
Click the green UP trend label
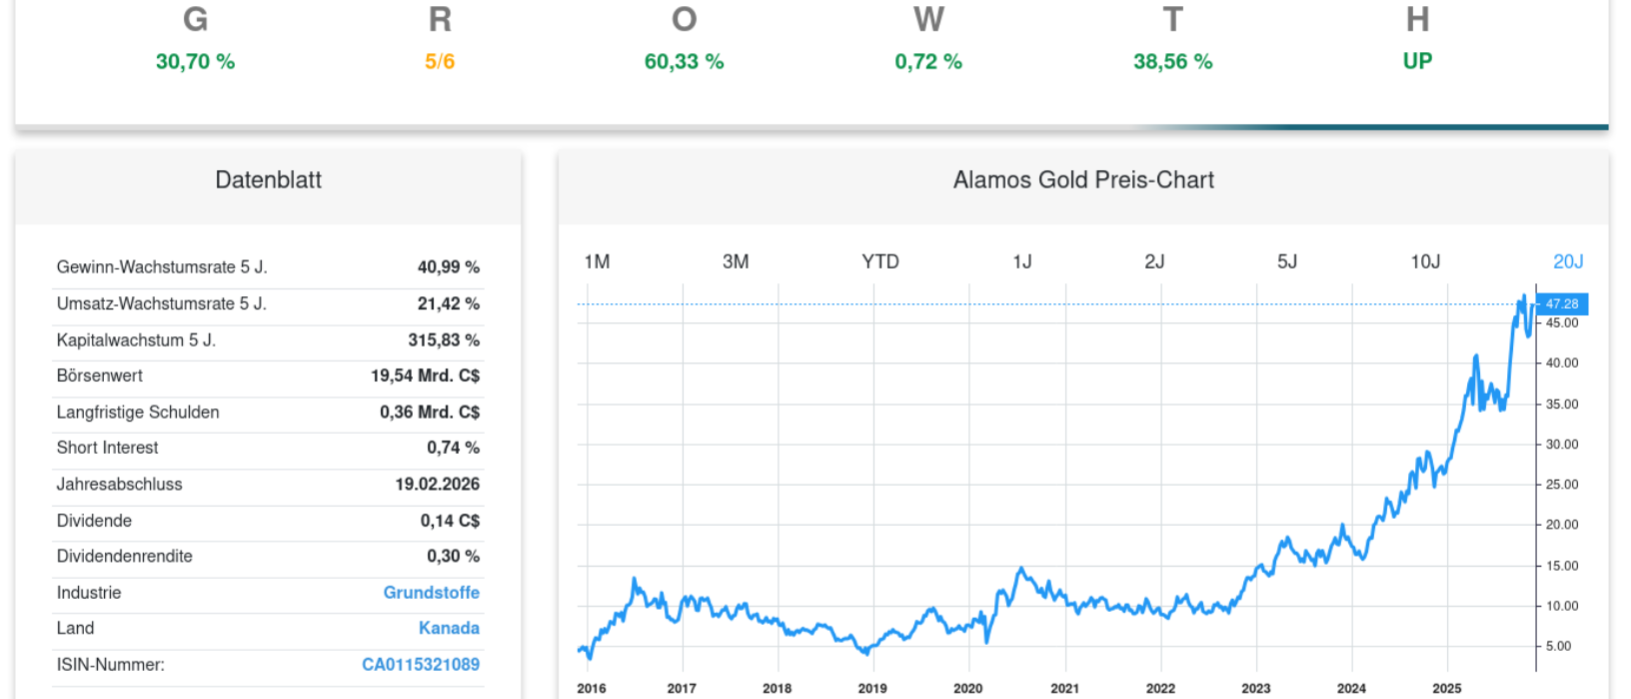1417,61
